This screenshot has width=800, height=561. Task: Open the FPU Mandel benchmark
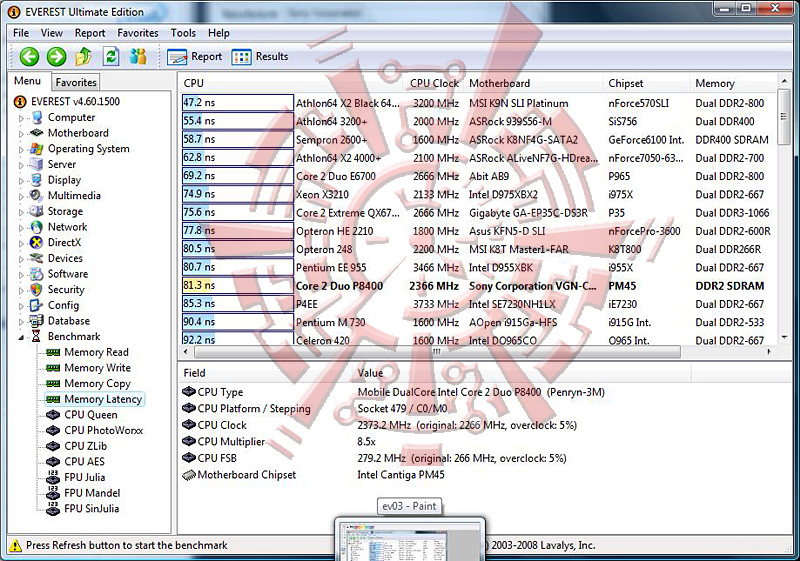pos(92,493)
